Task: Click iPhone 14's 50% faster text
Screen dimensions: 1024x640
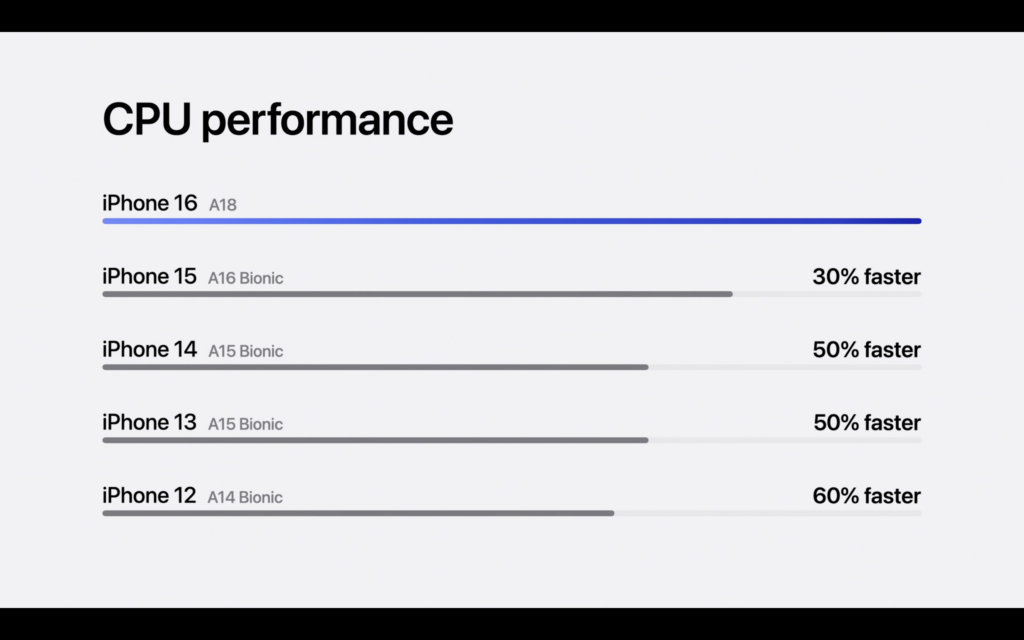Action: coord(866,350)
